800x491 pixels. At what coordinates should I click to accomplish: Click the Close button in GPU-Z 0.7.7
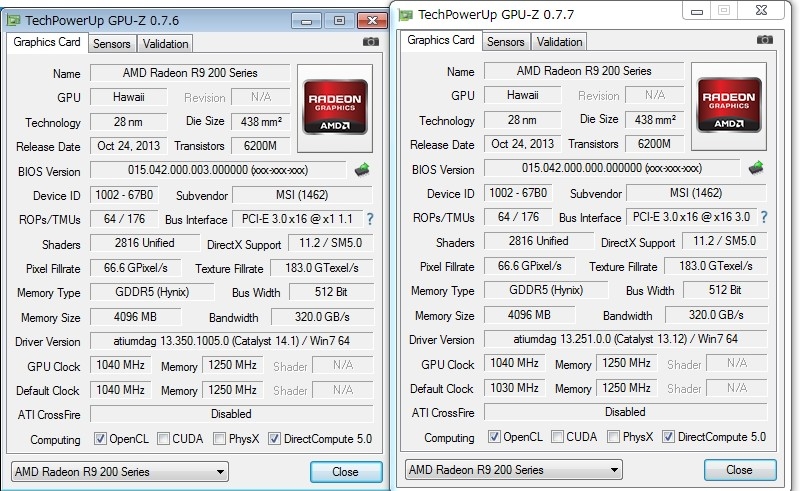point(739,470)
